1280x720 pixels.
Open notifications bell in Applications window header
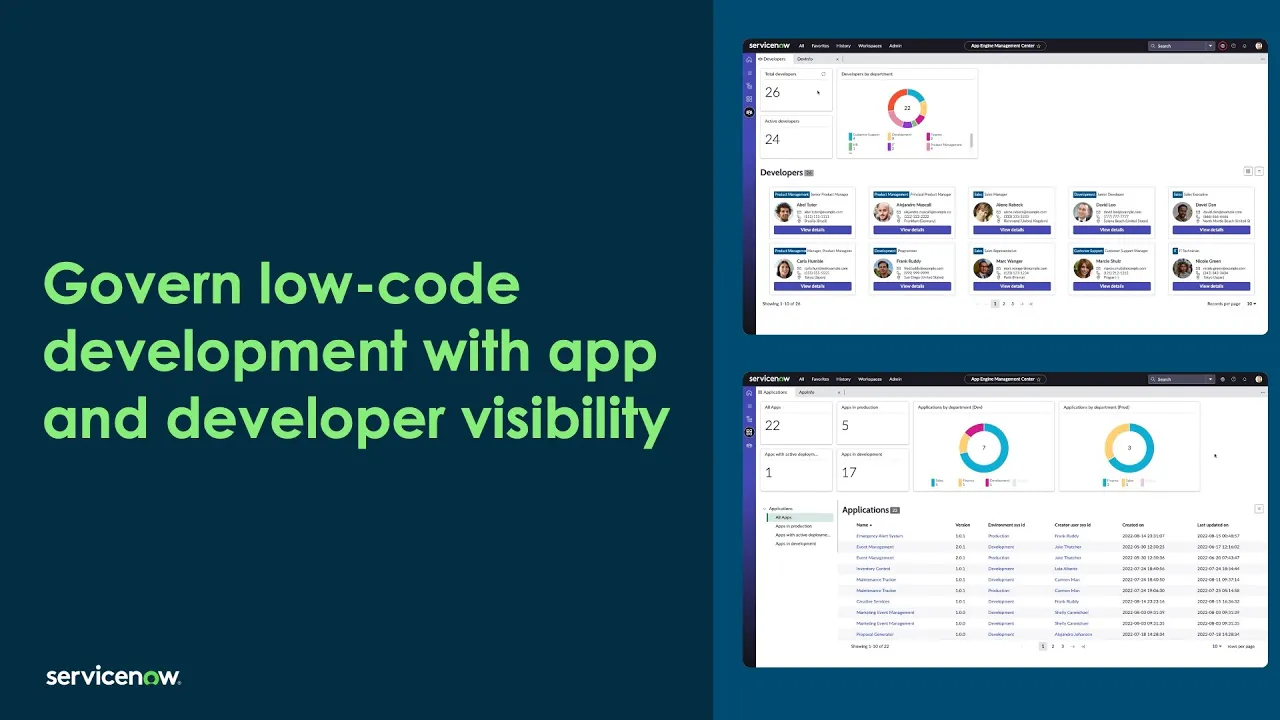click(1246, 379)
